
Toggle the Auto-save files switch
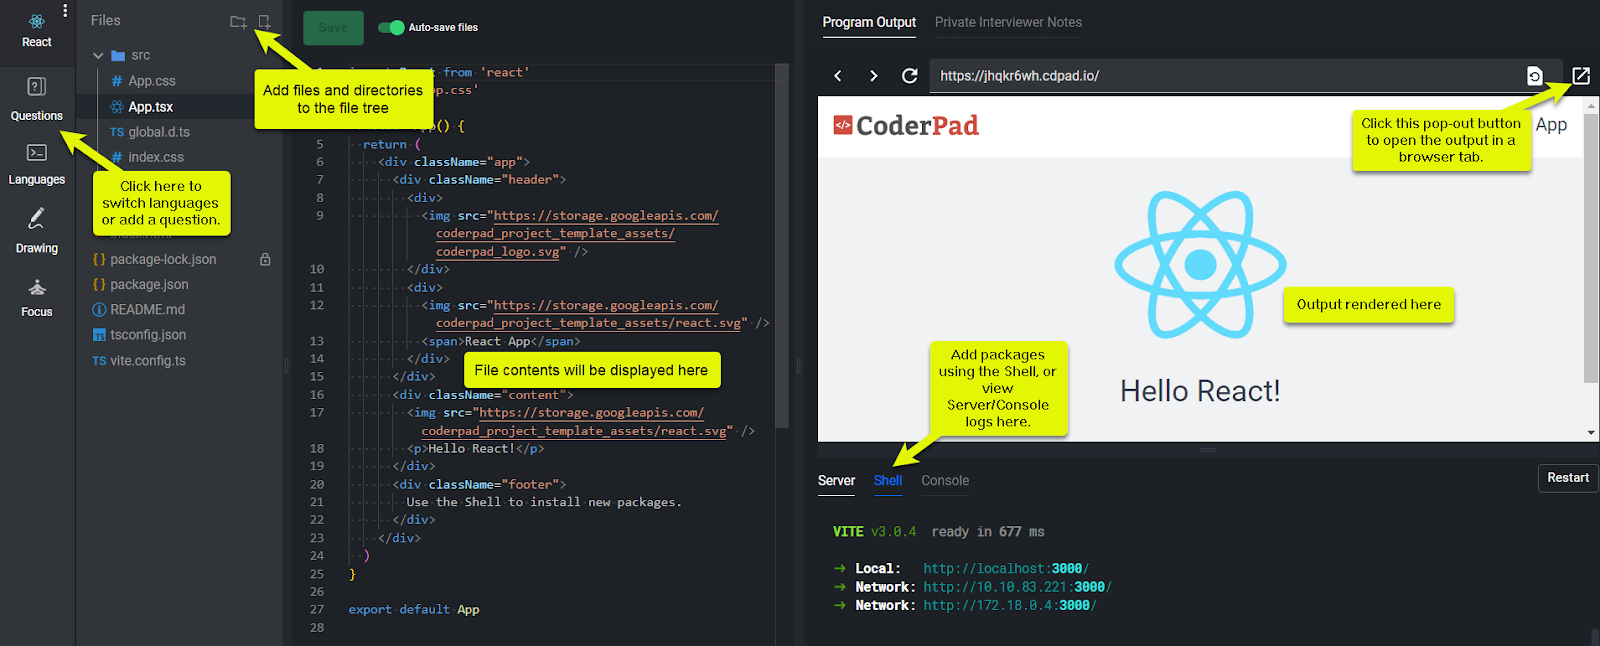click(x=391, y=28)
